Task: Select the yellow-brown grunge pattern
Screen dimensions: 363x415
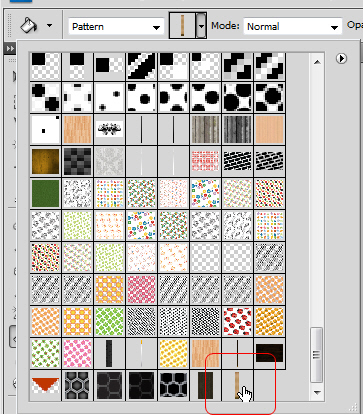Action: click(x=45, y=162)
